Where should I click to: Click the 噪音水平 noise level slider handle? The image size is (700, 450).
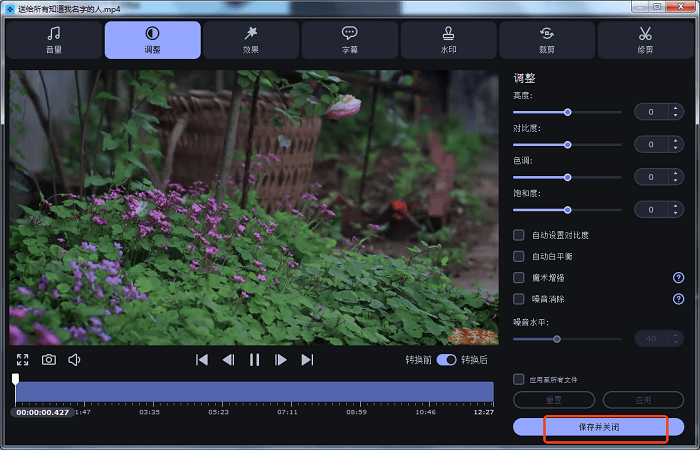[557, 339]
